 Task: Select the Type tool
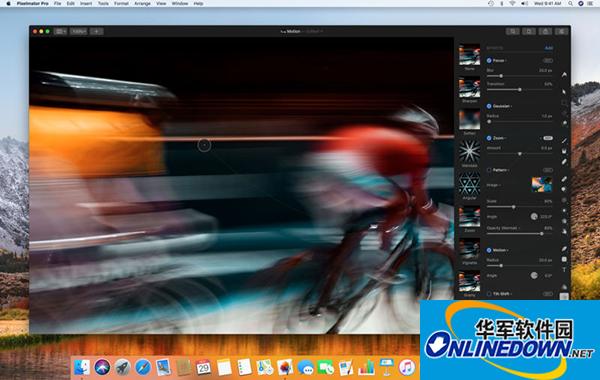564,270
